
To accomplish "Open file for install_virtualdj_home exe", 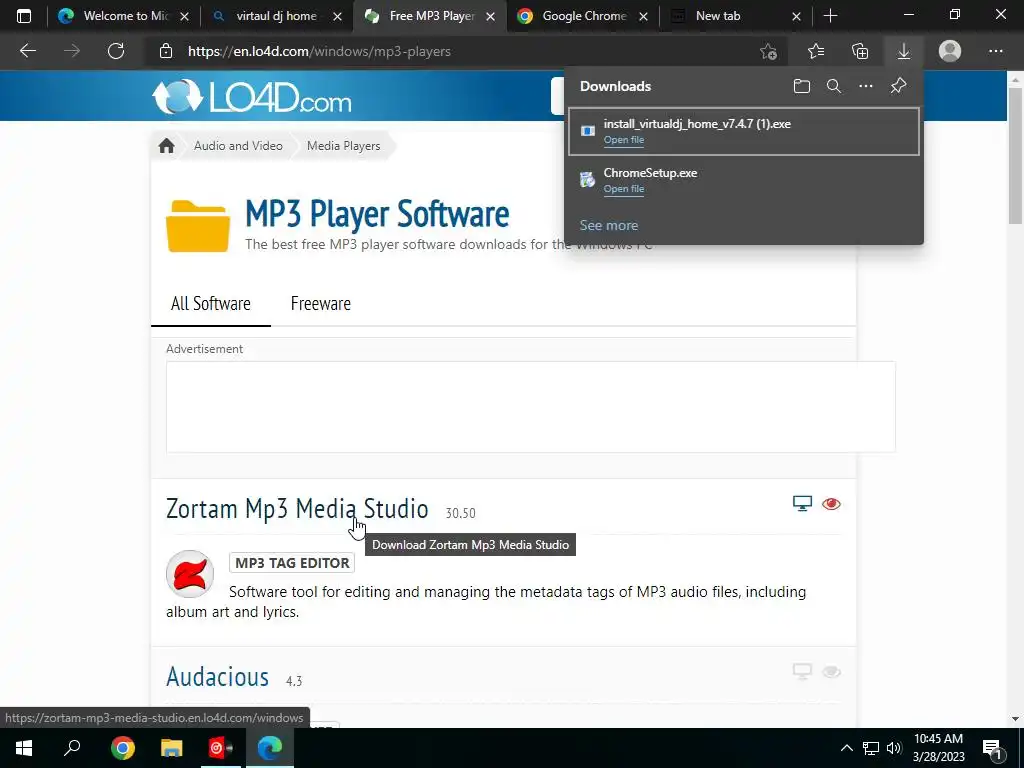I will pyautogui.click(x=624, y=140).
